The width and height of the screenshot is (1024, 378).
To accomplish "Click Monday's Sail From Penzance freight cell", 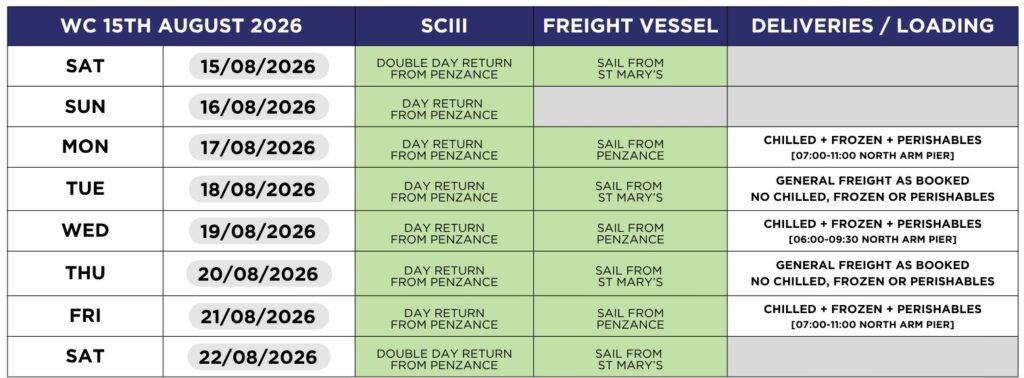I will point(630,148).
